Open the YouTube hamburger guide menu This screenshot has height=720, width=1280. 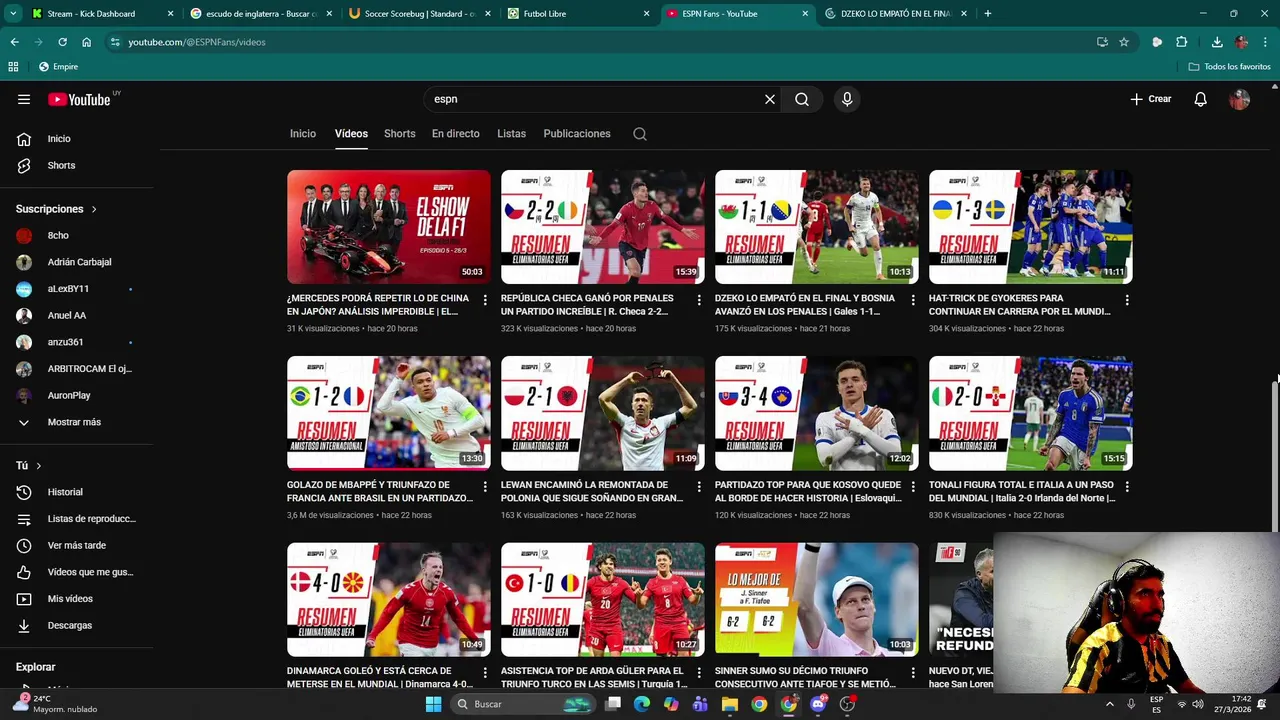[24, 99]
